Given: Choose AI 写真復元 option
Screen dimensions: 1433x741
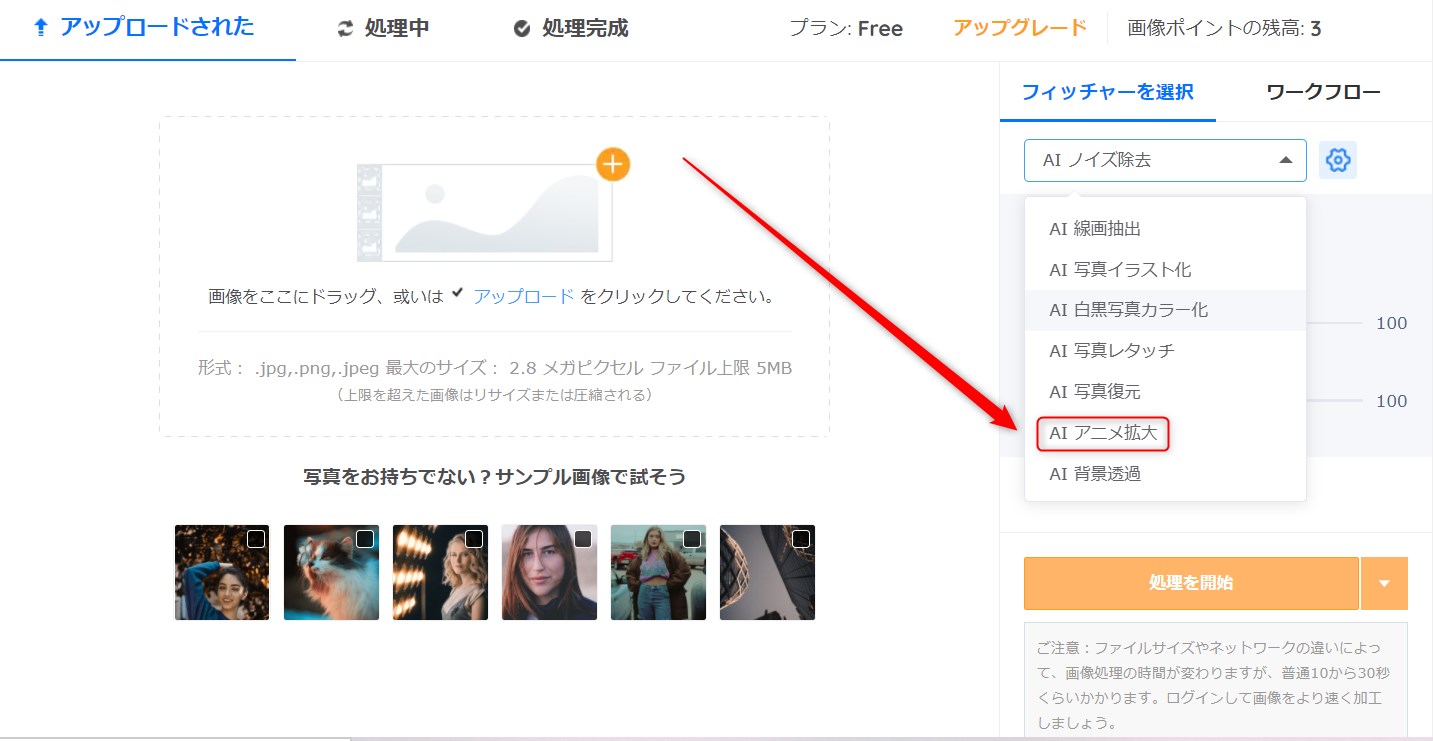Looking at the screenshot, I should pyautogui.click(x=1165, y=392).
